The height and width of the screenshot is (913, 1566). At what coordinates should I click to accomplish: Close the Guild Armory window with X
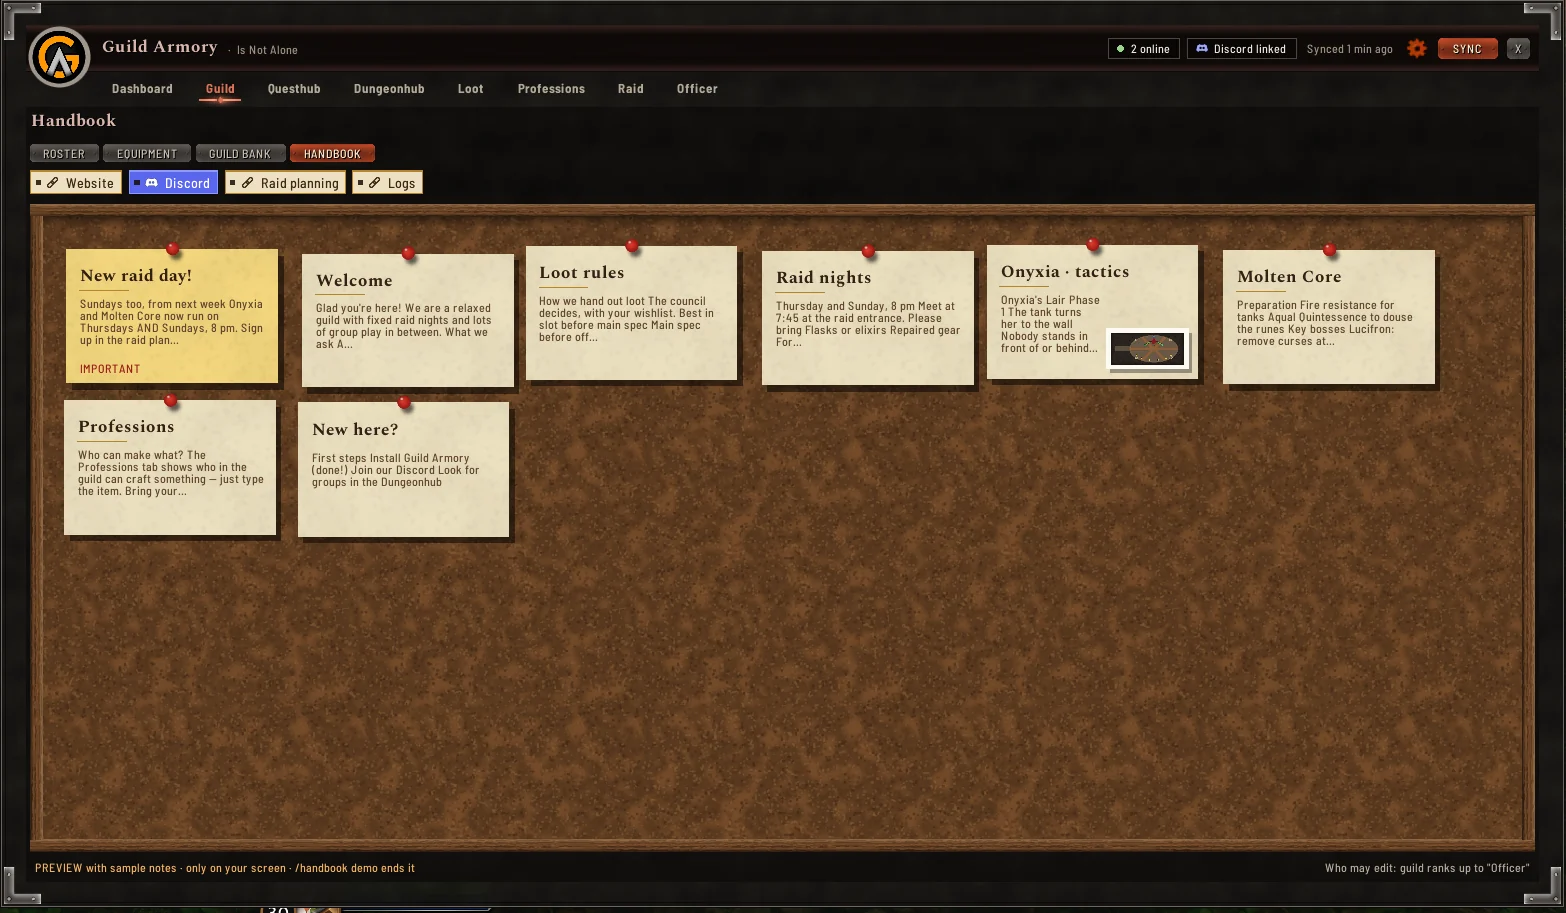(x=1518, y=48)
